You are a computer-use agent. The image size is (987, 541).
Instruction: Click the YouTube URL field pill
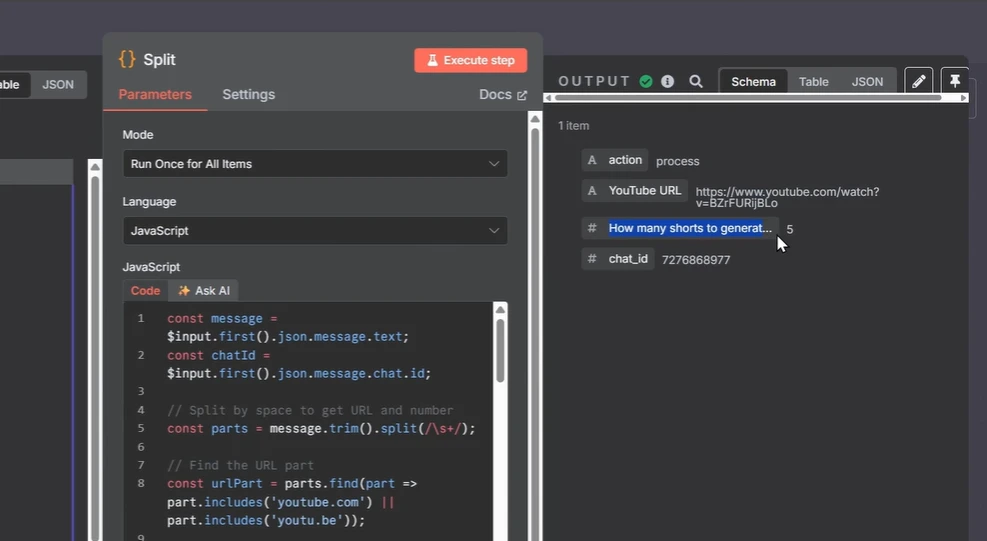click(634, 190)
